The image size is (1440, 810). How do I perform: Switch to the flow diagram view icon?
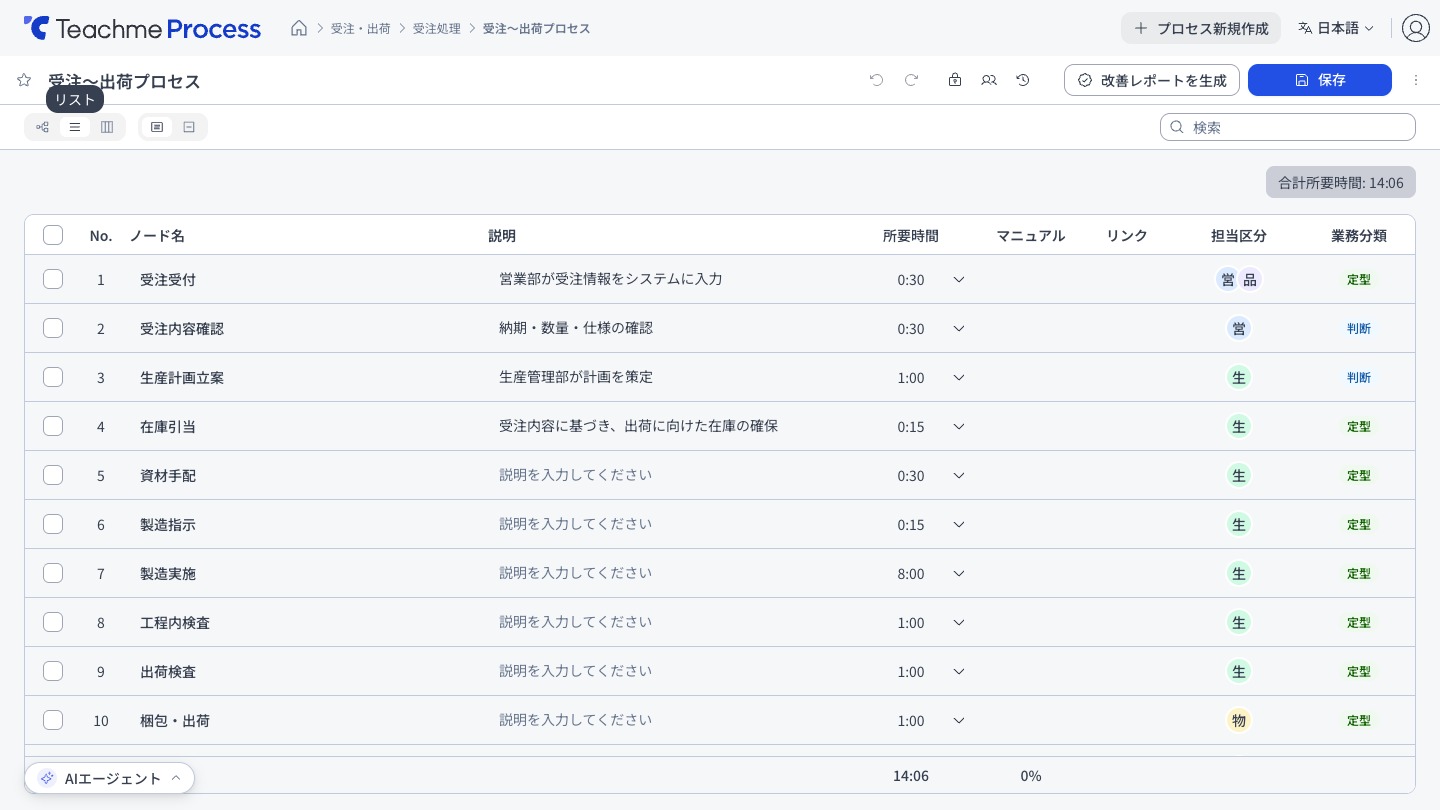[x=42, y=127]
